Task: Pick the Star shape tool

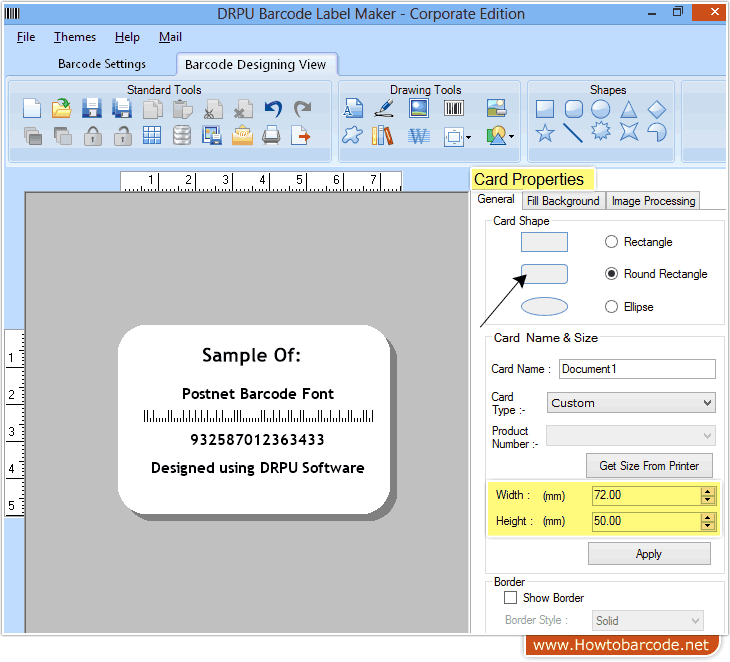Action: click(545, 133)
